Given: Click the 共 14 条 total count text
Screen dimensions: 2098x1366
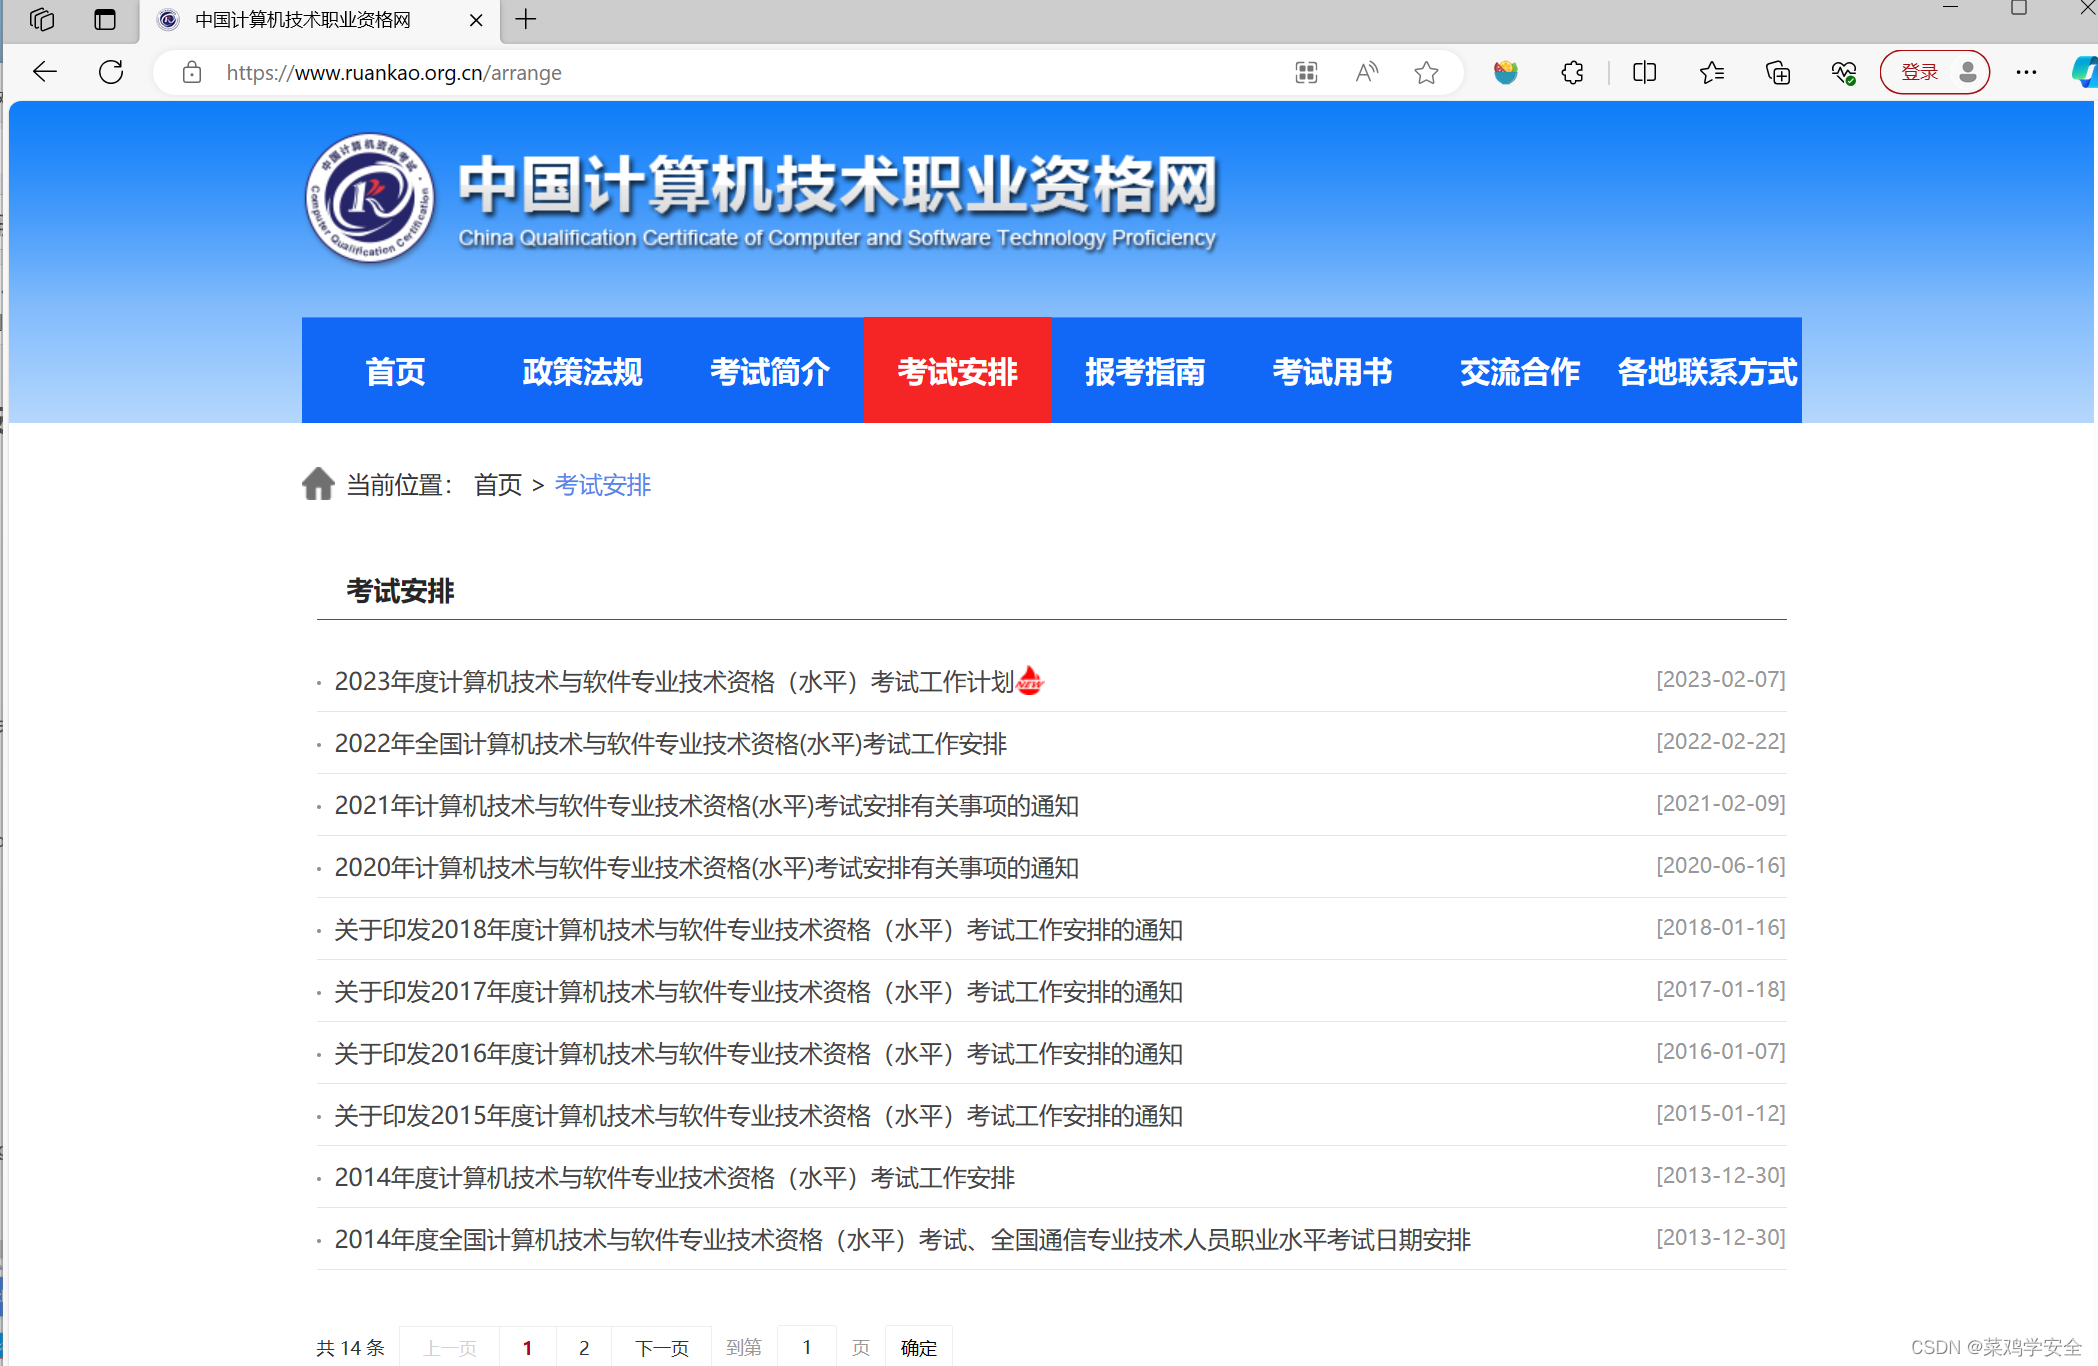Looking at the screenshot, I should coord(350,1348).
